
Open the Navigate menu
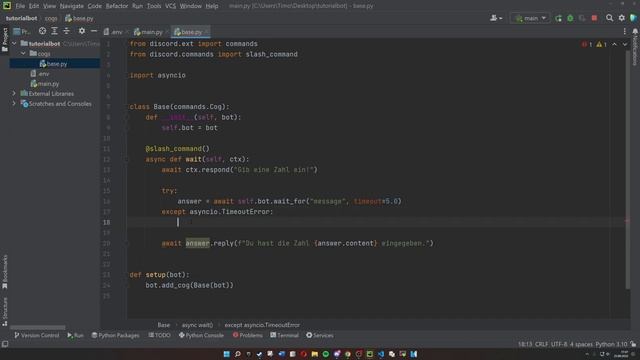71,6
